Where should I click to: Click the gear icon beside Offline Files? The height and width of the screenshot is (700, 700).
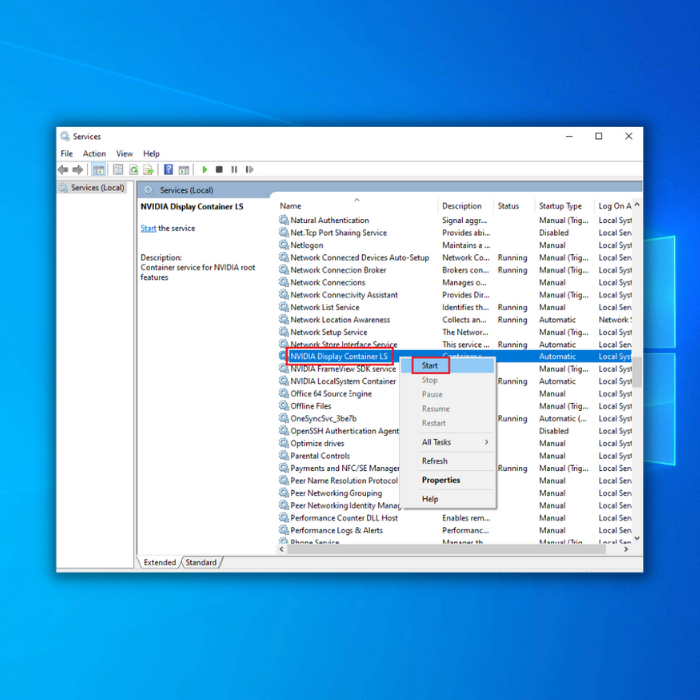pyautogui.click(x=283, y=406)
